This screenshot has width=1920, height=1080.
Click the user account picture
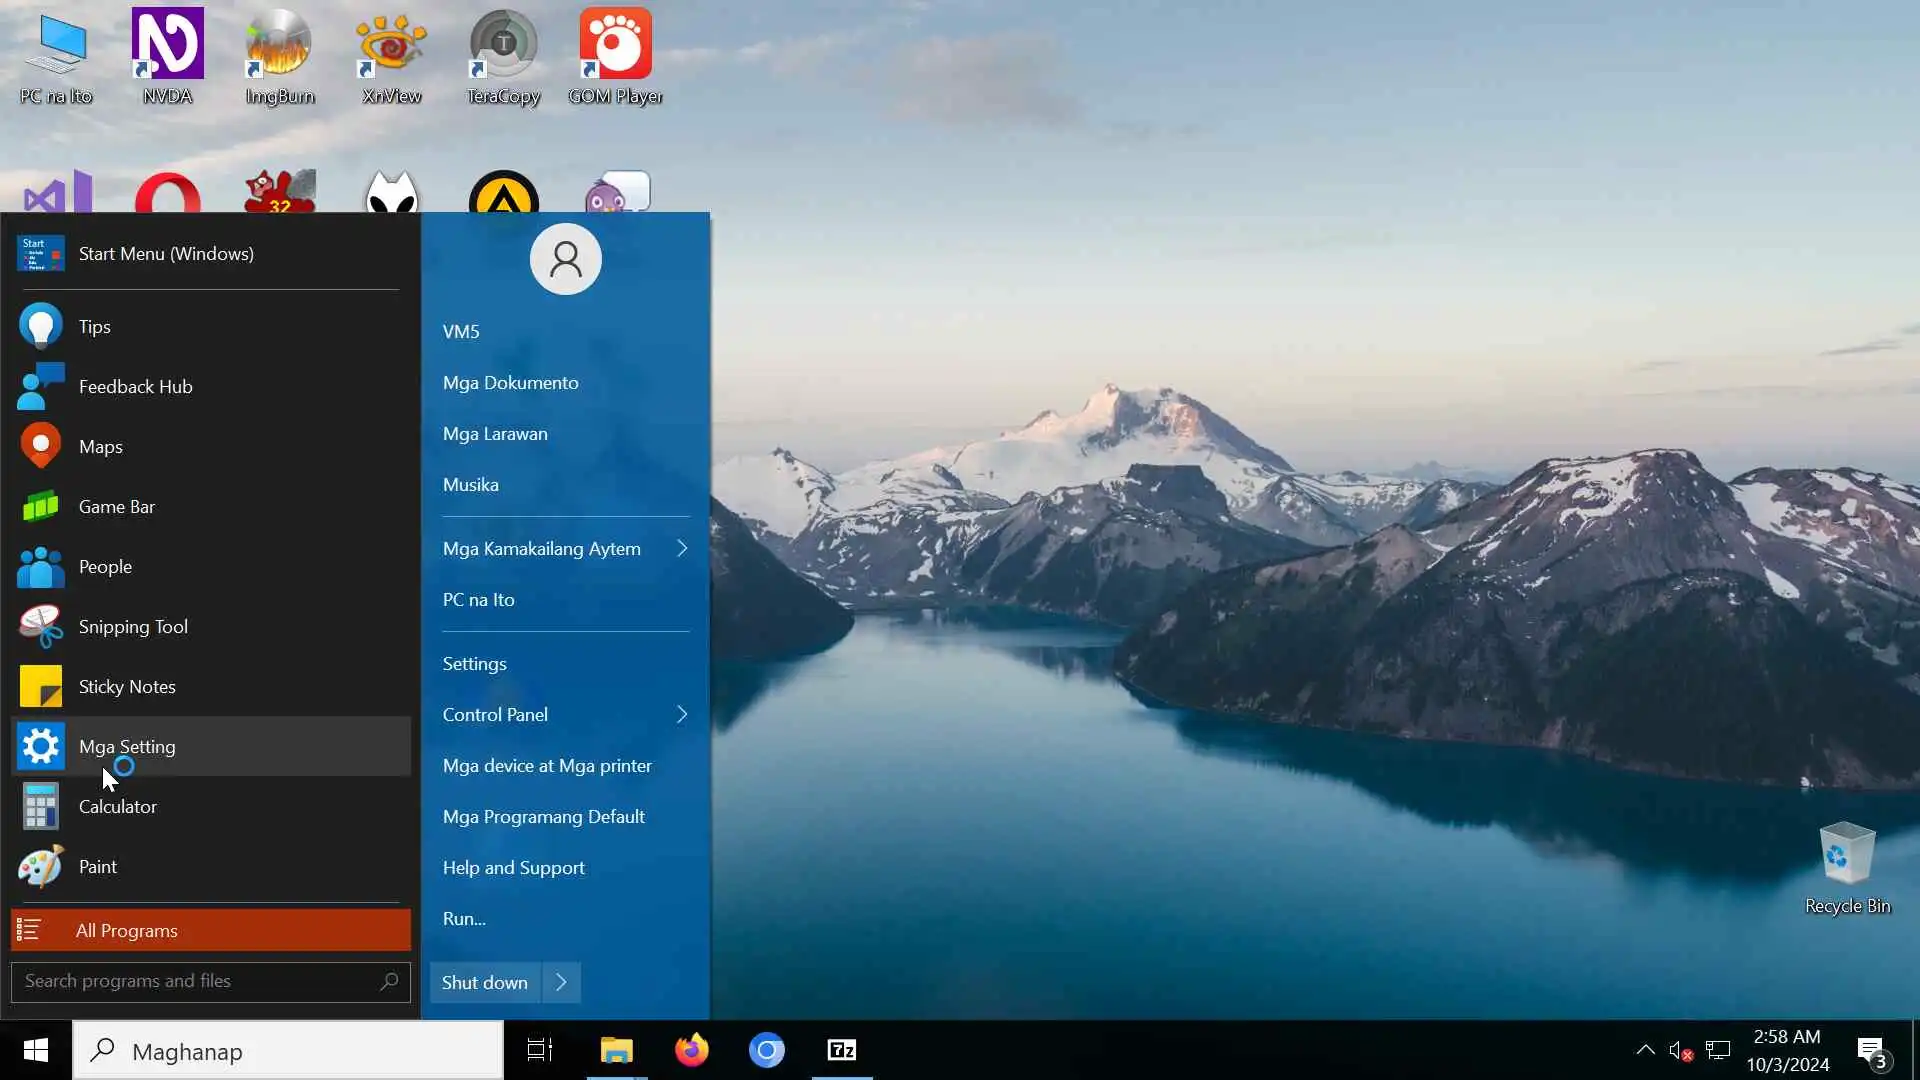(x=565, y=259)
